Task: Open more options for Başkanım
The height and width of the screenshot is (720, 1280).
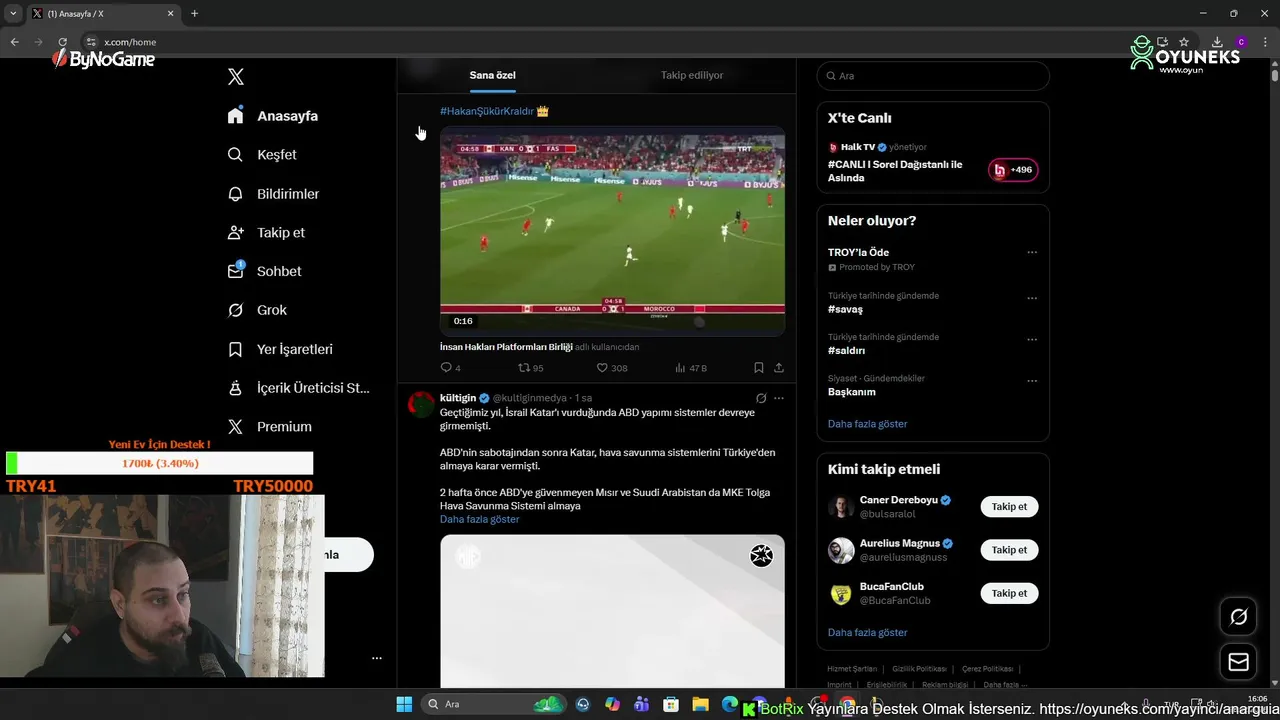Action: (x=1032, y=381)
